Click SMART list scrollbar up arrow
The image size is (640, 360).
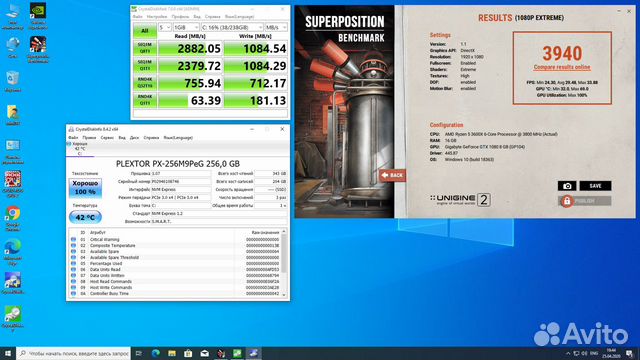tap(284, 232)
